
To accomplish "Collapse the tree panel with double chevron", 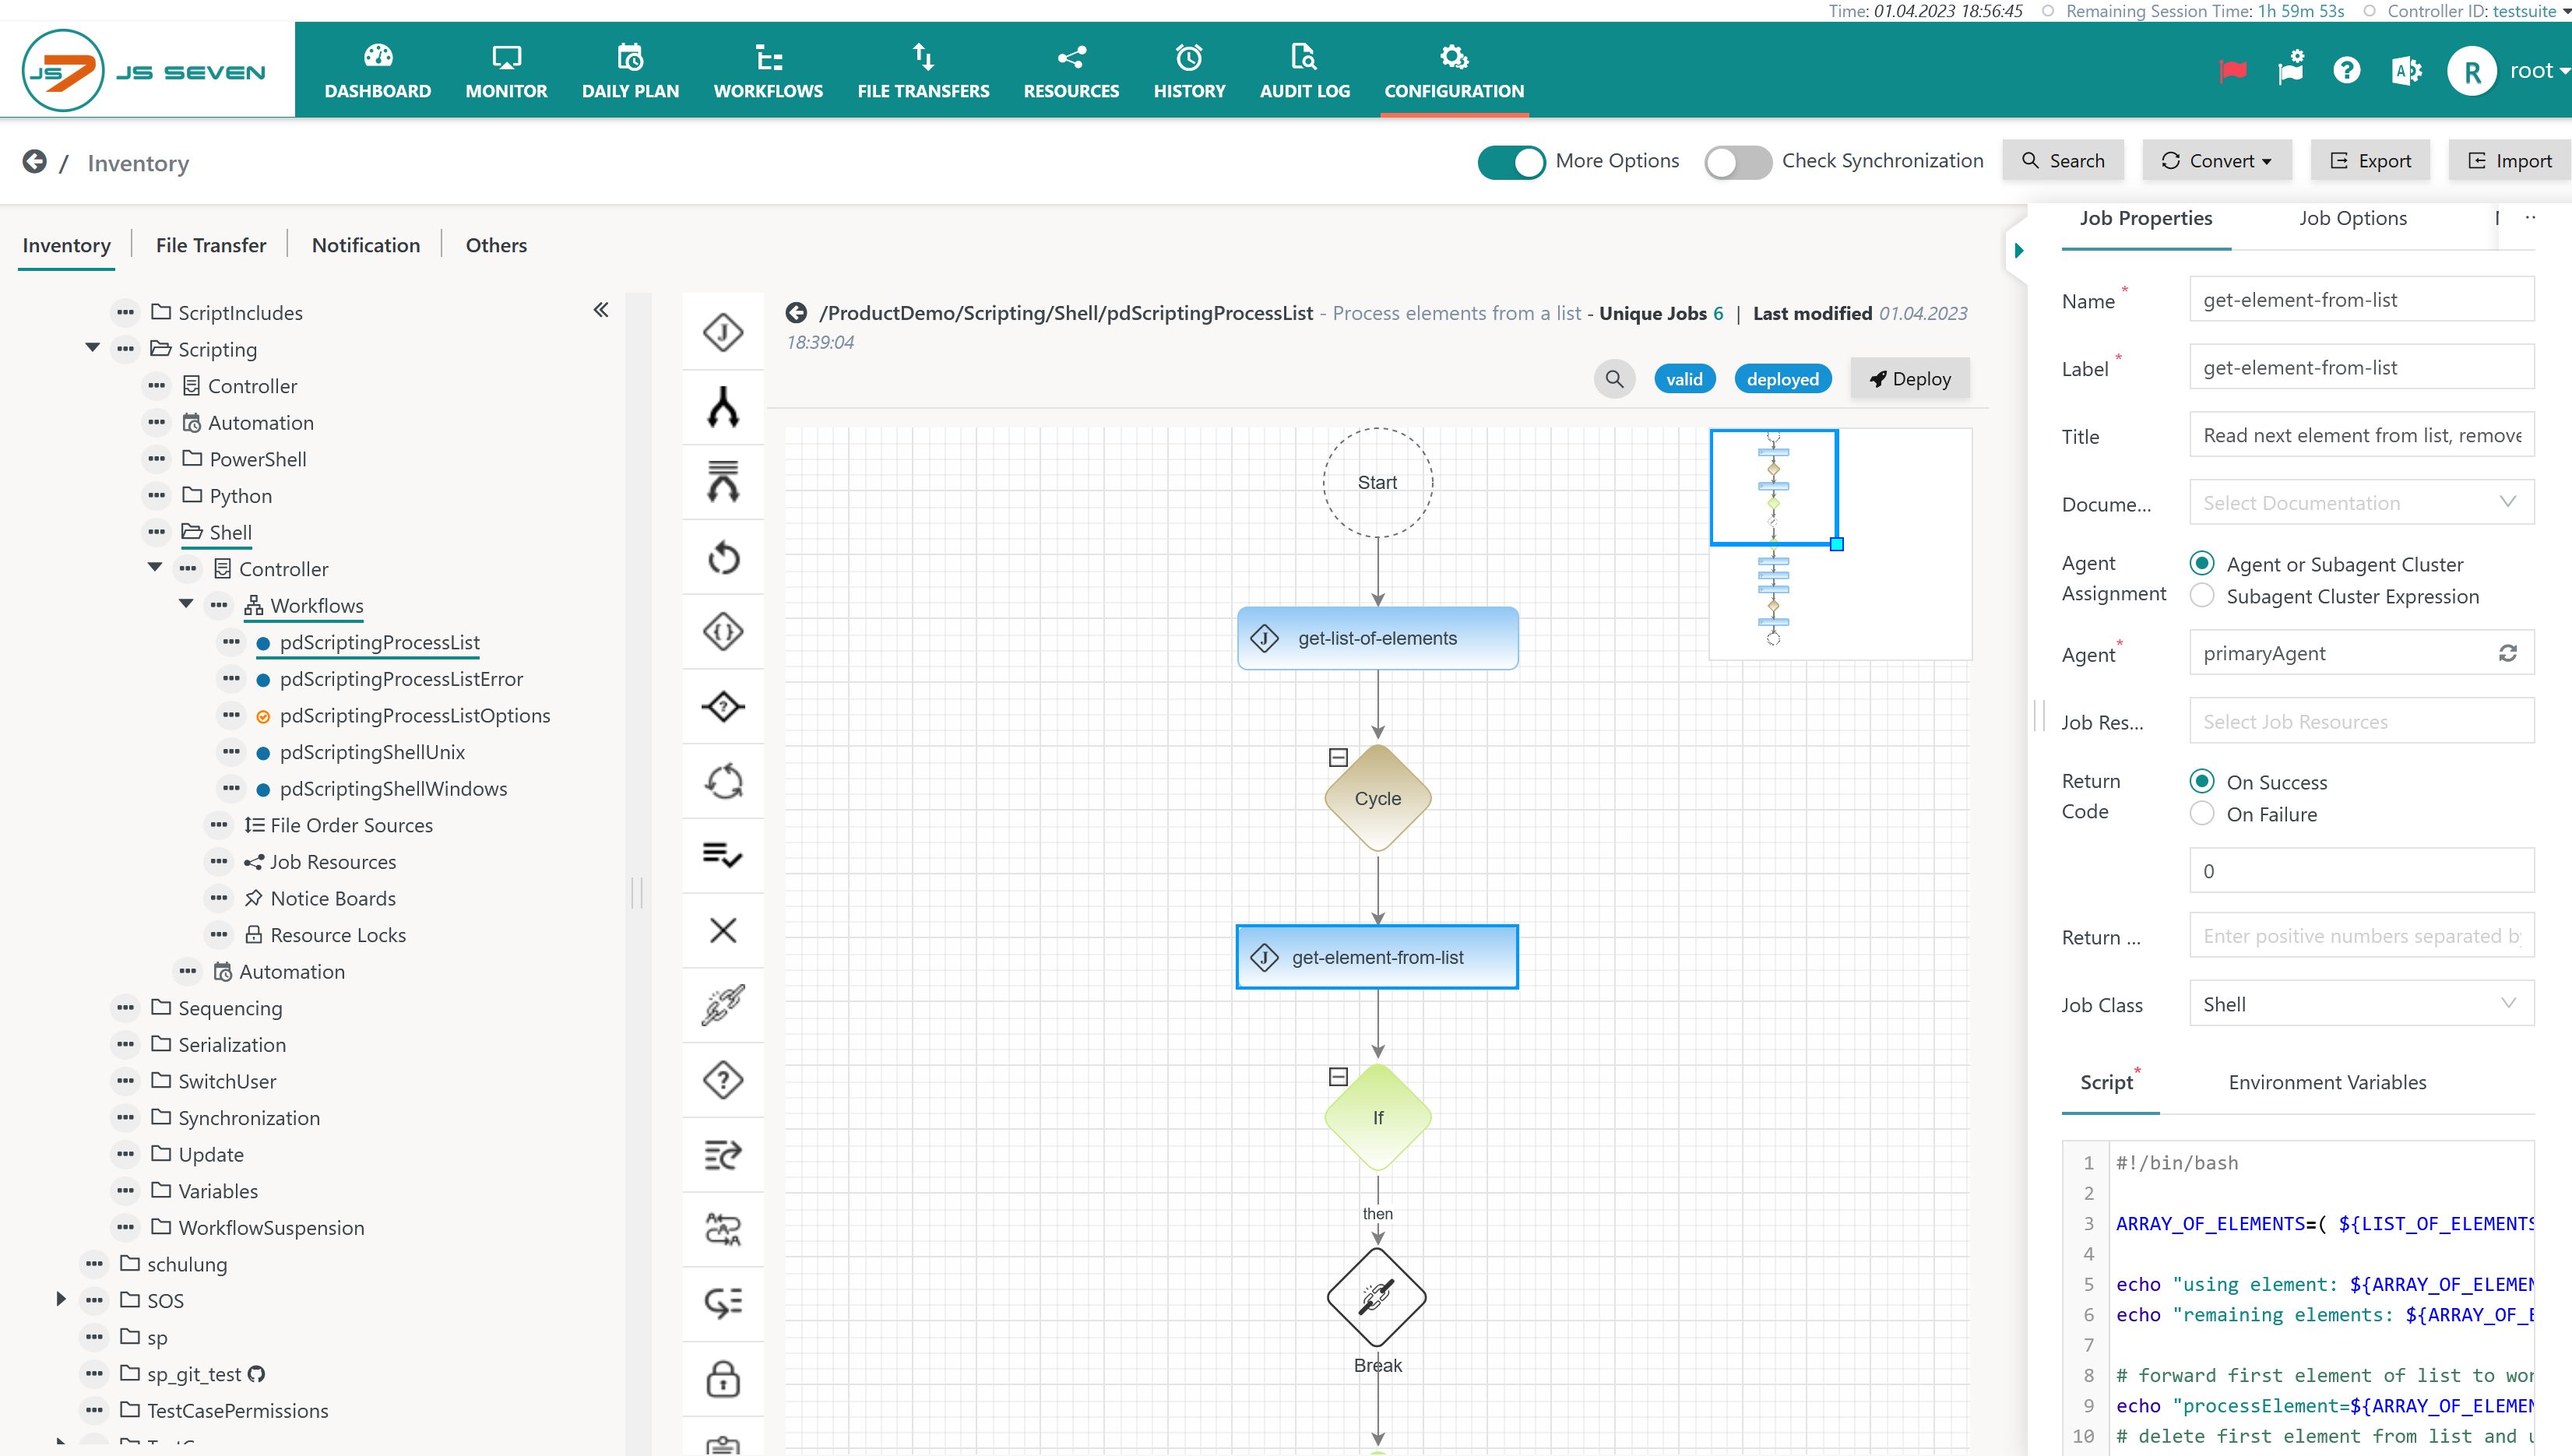I will point(601,310).
